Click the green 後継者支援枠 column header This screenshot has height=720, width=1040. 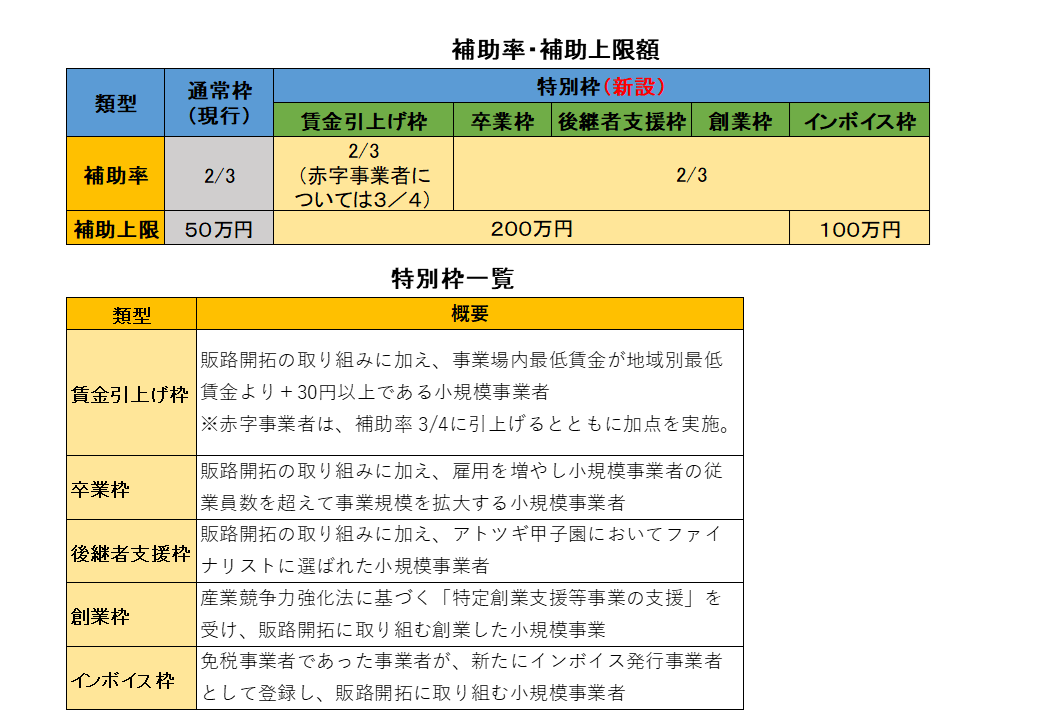[621, 121]
